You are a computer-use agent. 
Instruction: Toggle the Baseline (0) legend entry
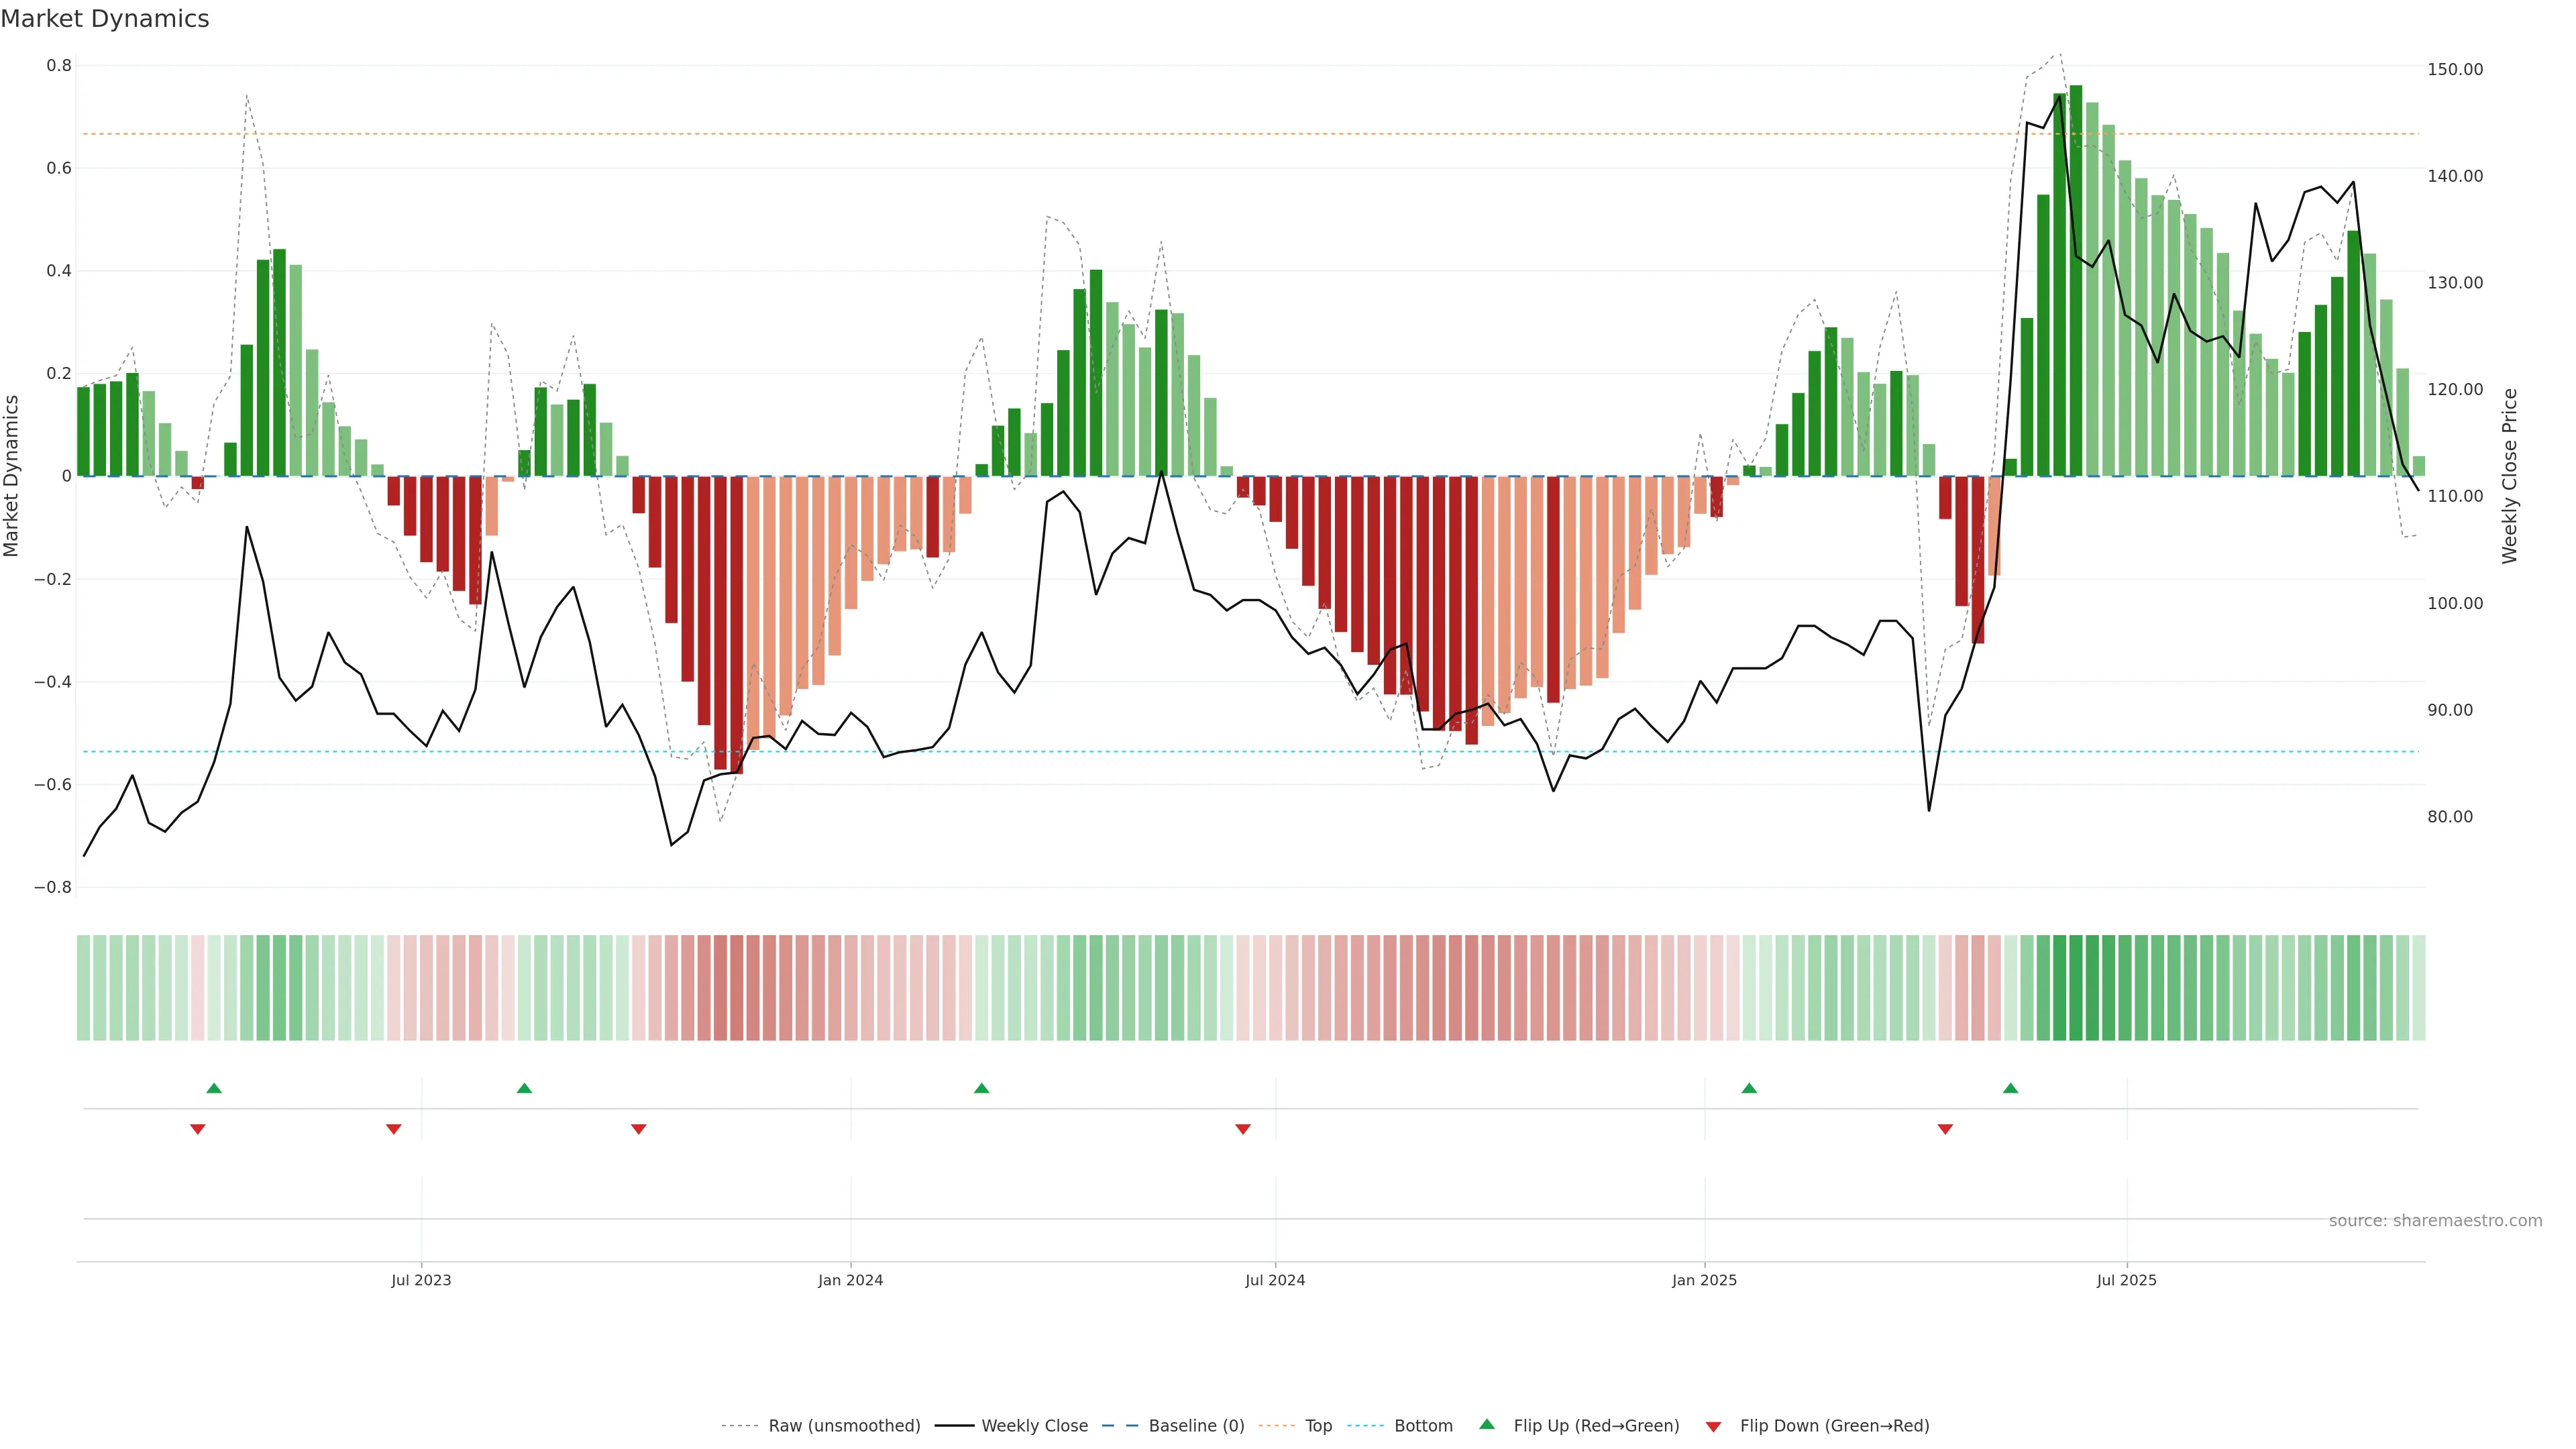tap(1196, 1426)
